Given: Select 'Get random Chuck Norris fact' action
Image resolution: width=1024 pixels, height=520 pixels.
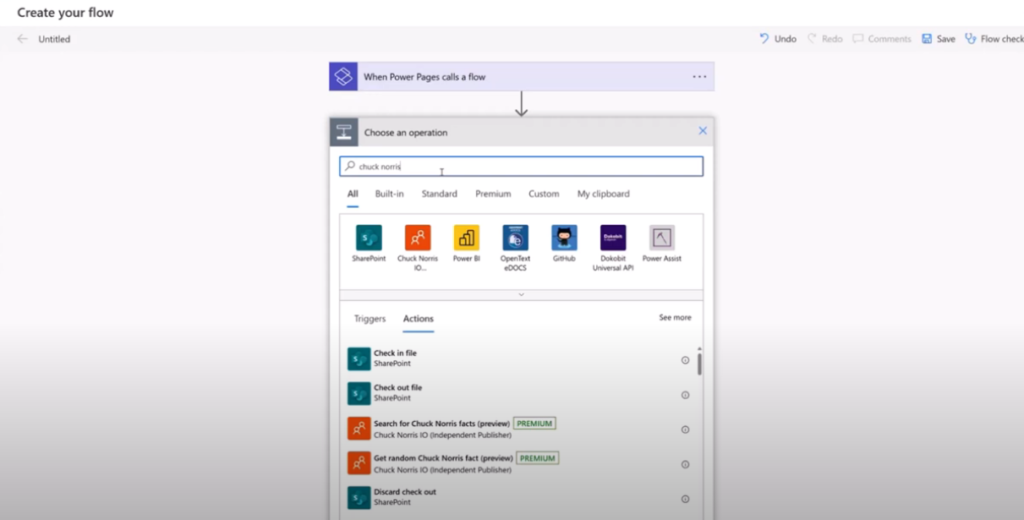Looking at the screenshot, I should click(519, 463).
